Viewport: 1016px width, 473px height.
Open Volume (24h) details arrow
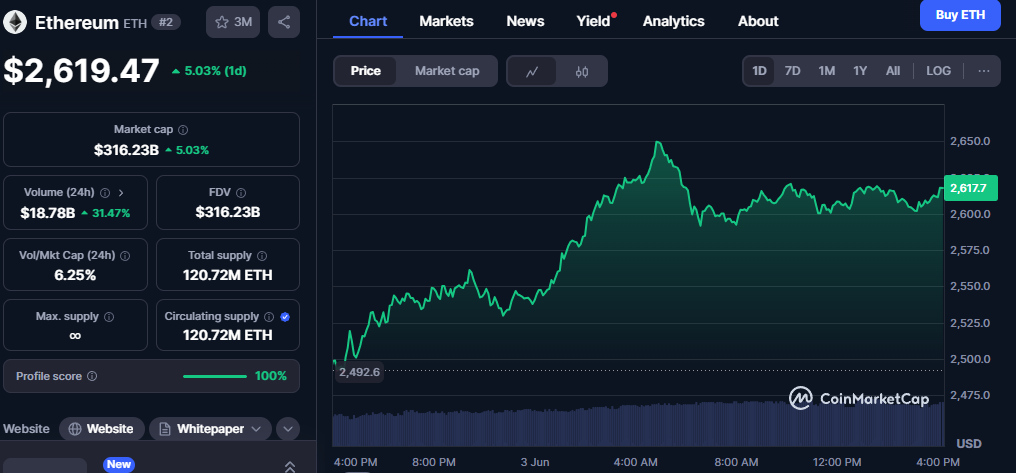121,192
